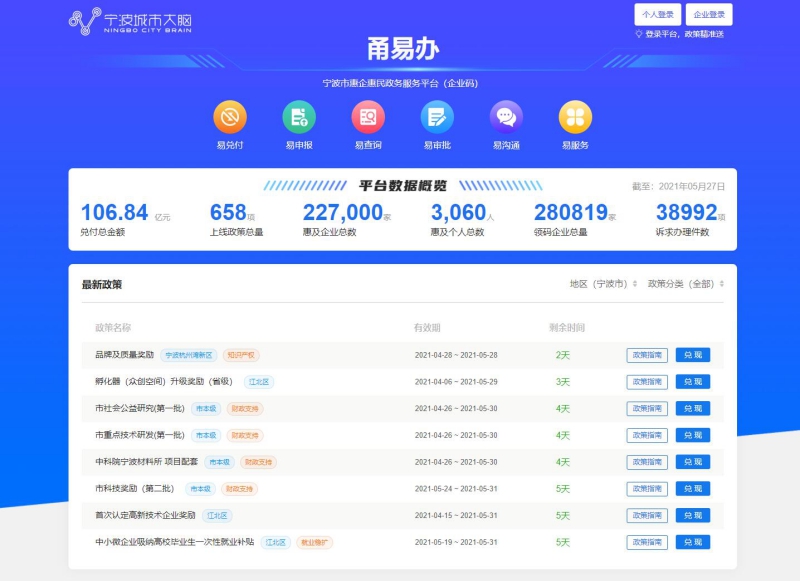Click the 3天 remaining time value
This screenshot has width=800, height=581.
tap(563, 382)
